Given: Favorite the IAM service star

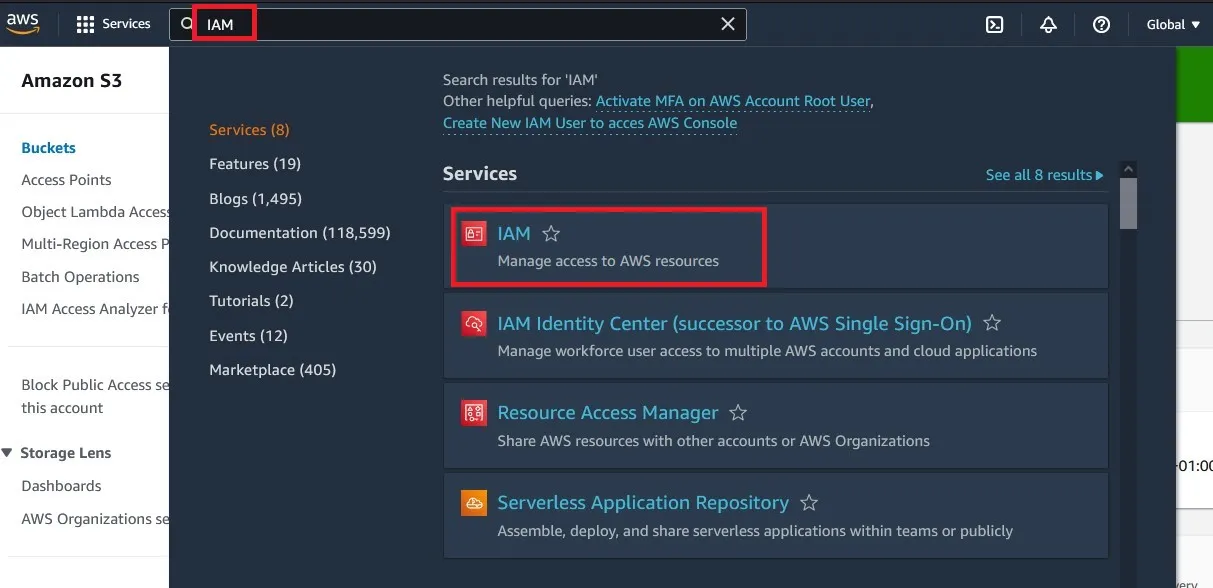Looking at the screenshot, I should click(x=551, y=234).
